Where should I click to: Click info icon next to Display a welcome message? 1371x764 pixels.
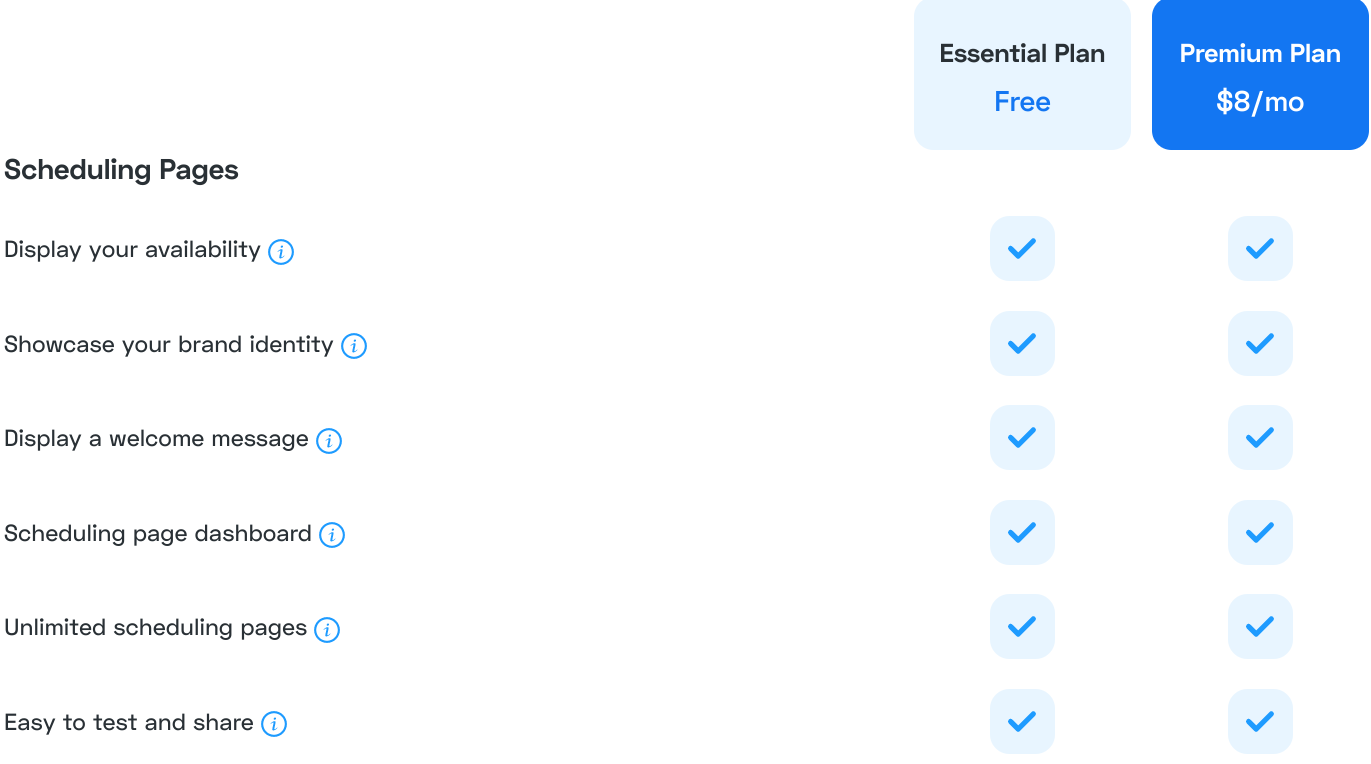[329, 441]
